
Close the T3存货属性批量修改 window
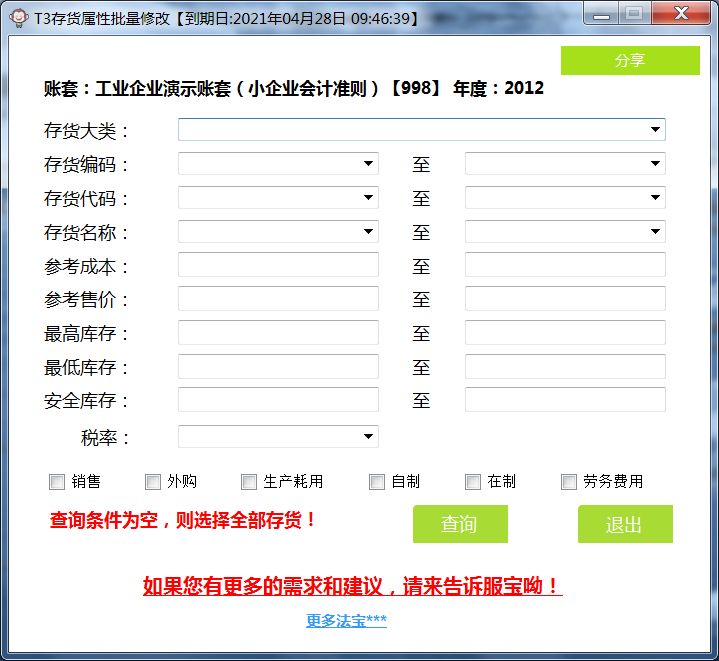point(681,14)
